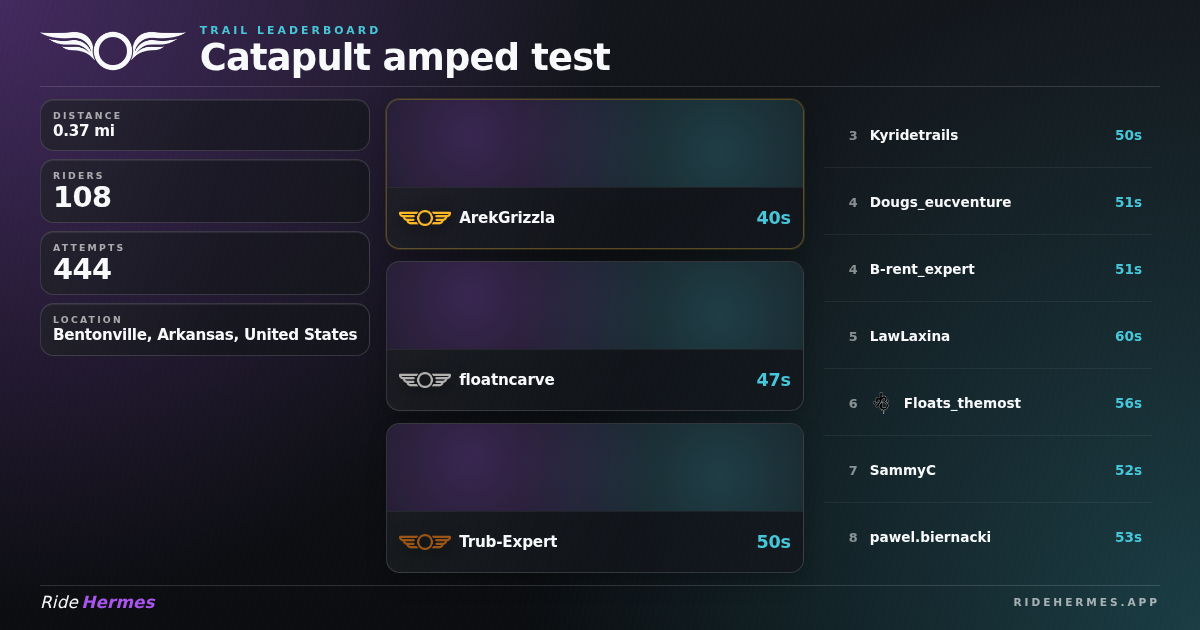This screenshot has height=630, width=1200.
Task: Click the silver wing badge beside floatncarve
Action: 425,380
